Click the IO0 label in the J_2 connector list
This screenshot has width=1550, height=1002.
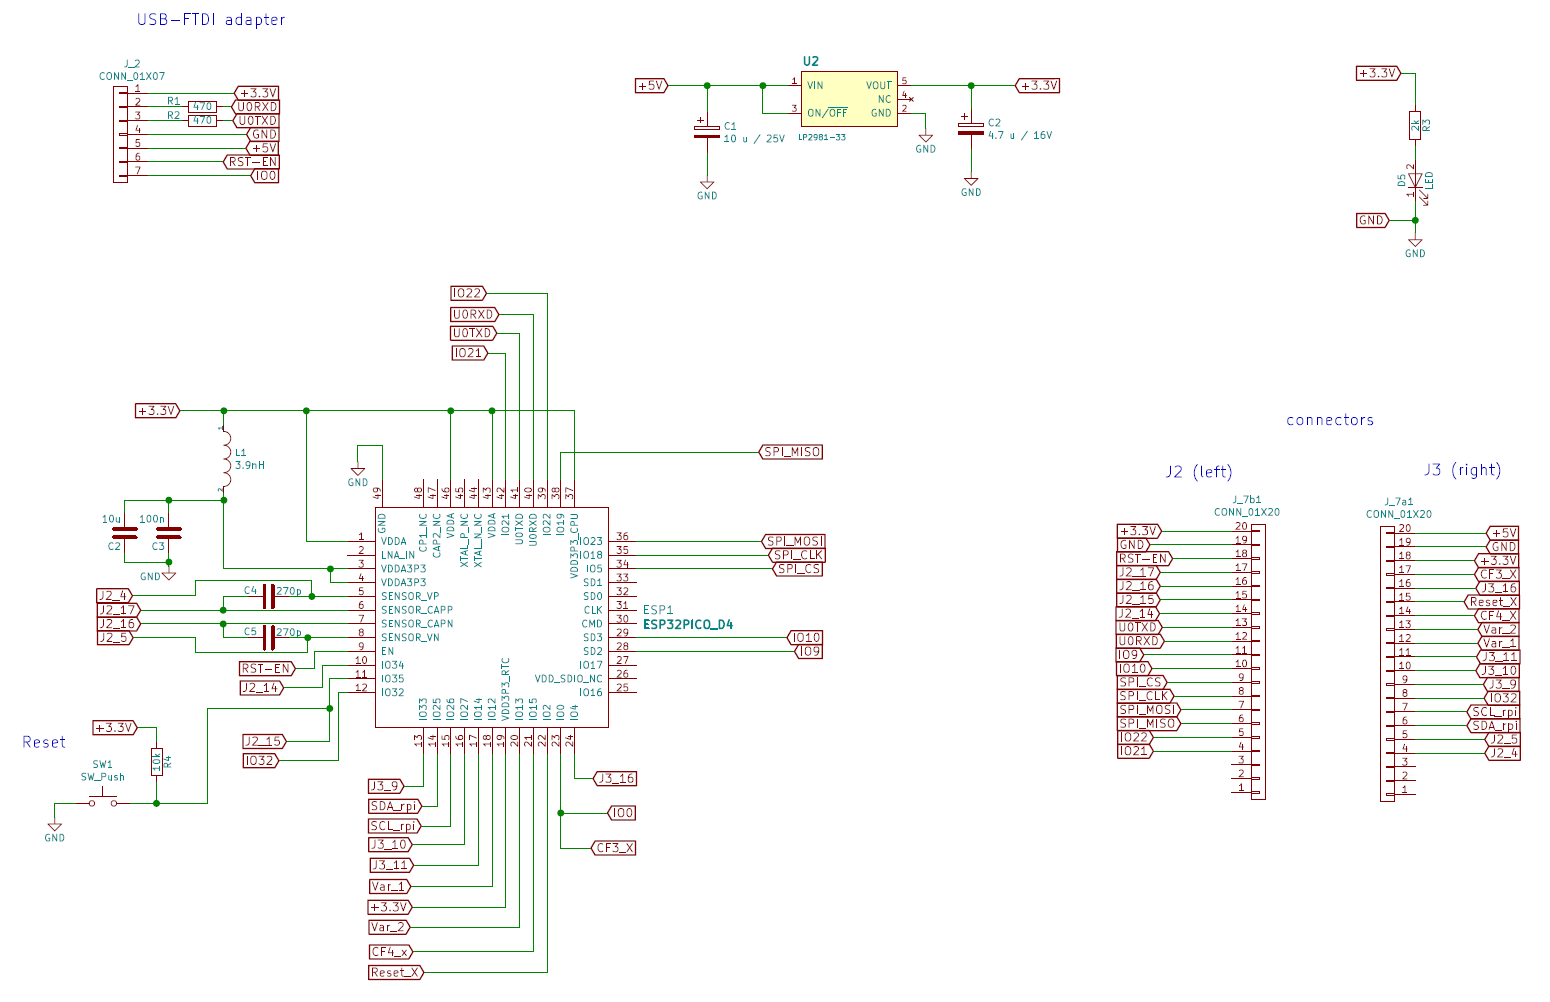click(265, 175)
